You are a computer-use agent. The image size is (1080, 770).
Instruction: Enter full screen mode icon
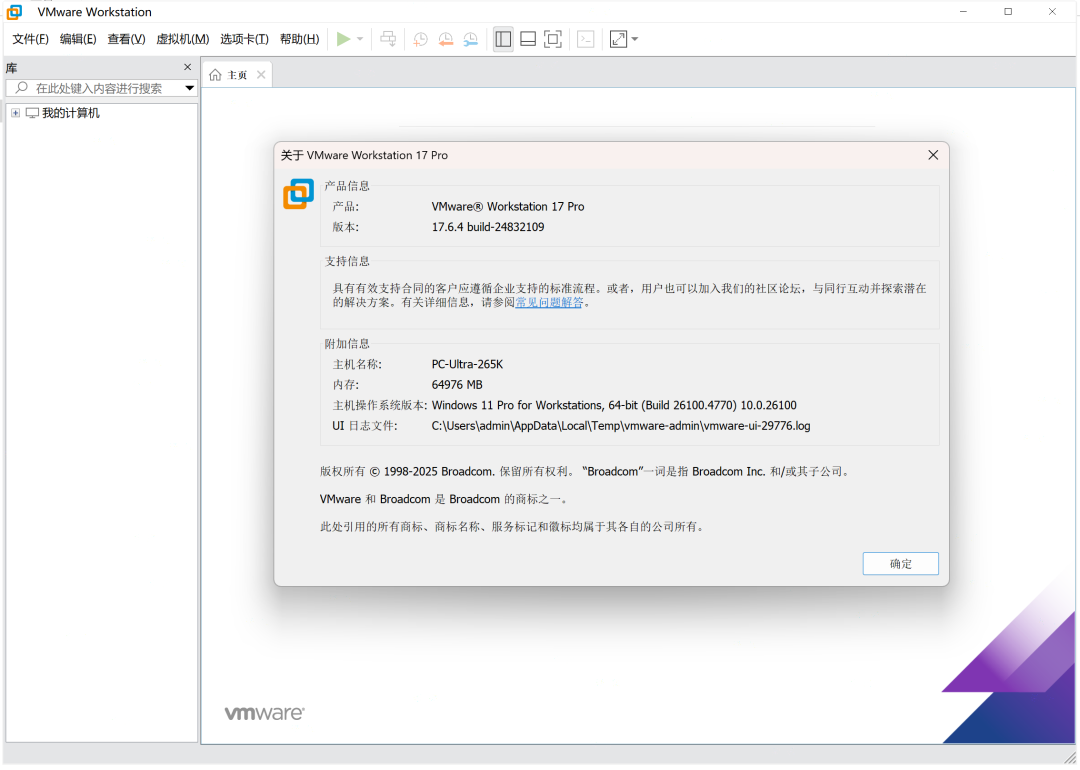(553, 39)
